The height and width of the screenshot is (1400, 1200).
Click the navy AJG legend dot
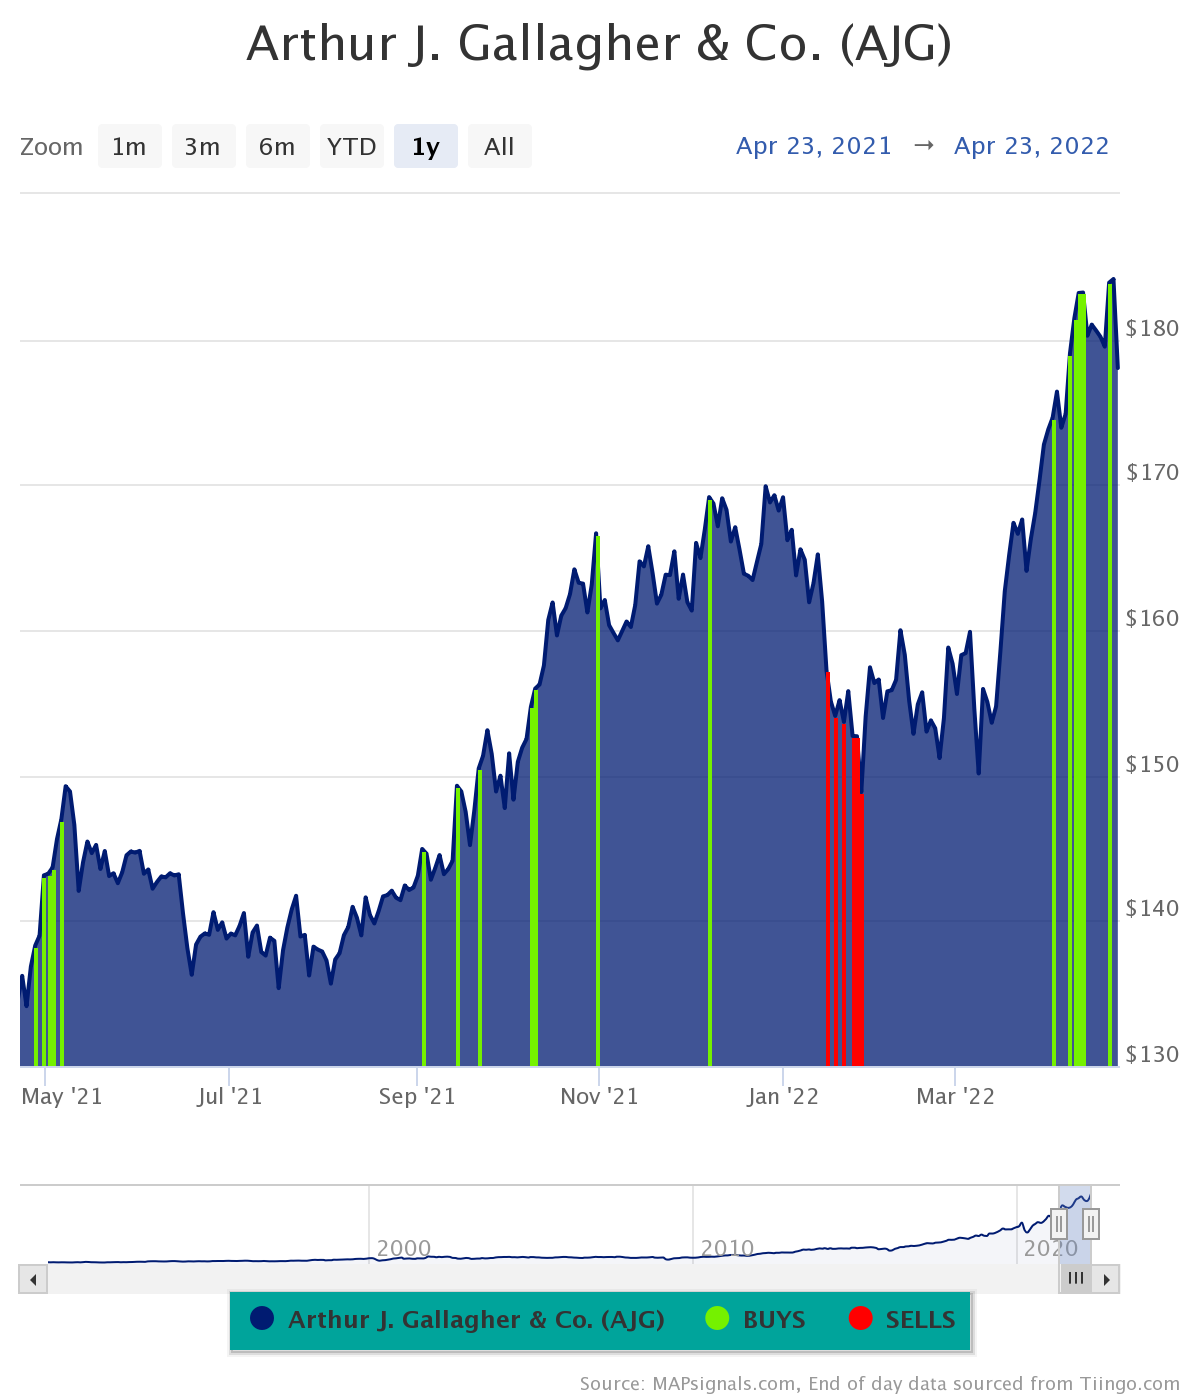pos(262,1319)
